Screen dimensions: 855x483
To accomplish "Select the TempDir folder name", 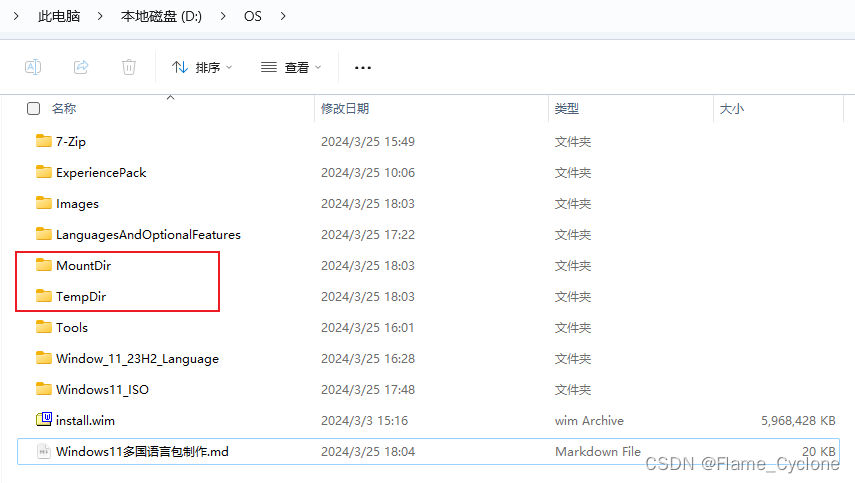I will pyautogui.click(x=81, y=297).
